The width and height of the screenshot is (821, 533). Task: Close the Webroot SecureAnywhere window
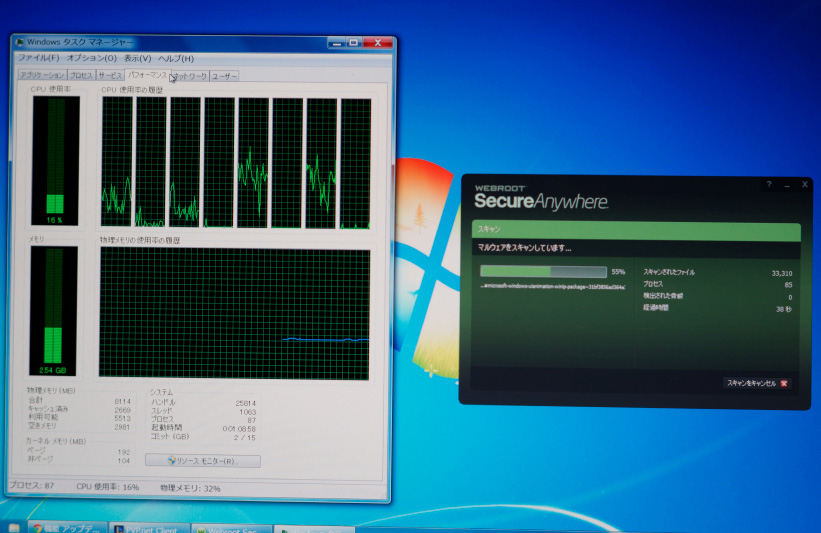805,184
